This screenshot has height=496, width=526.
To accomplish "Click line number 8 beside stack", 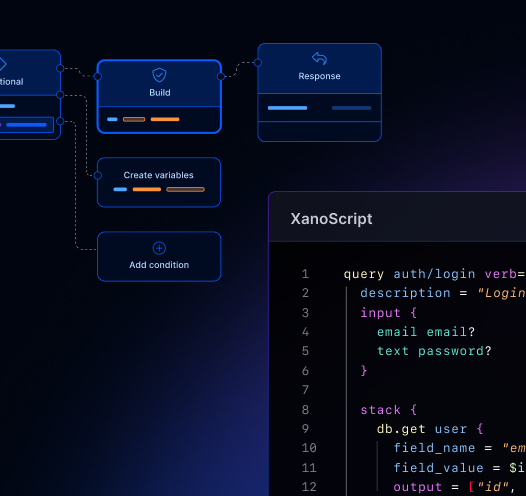I will point(305,409).
